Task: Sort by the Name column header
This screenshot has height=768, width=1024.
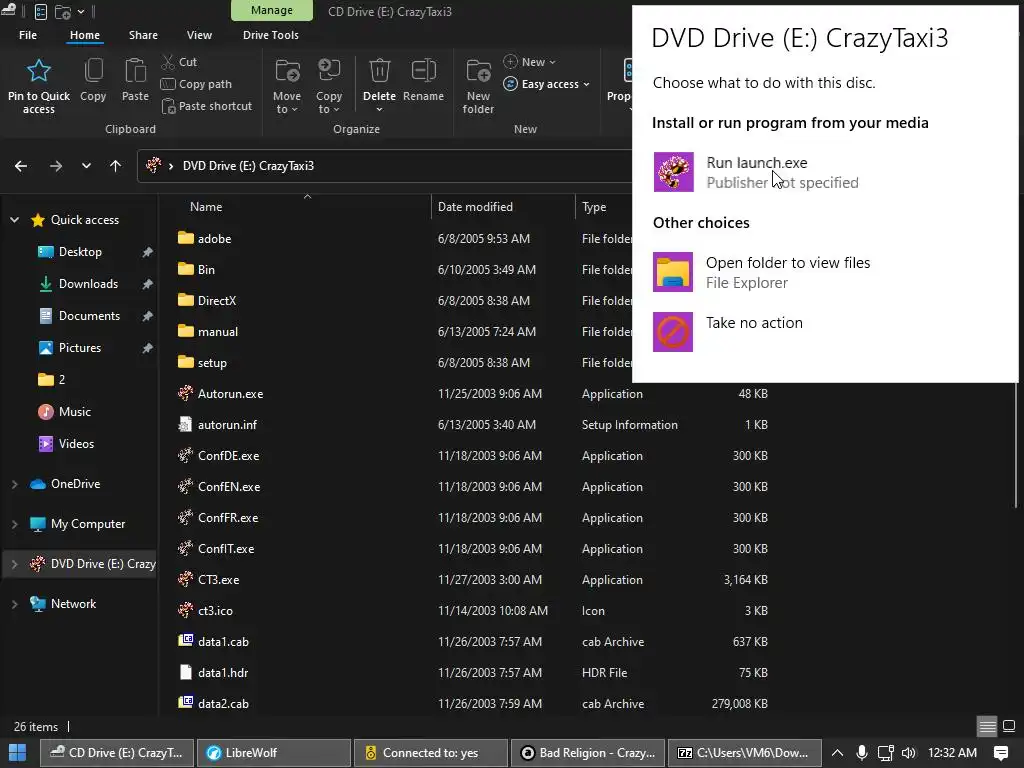Action: point(206,207)
